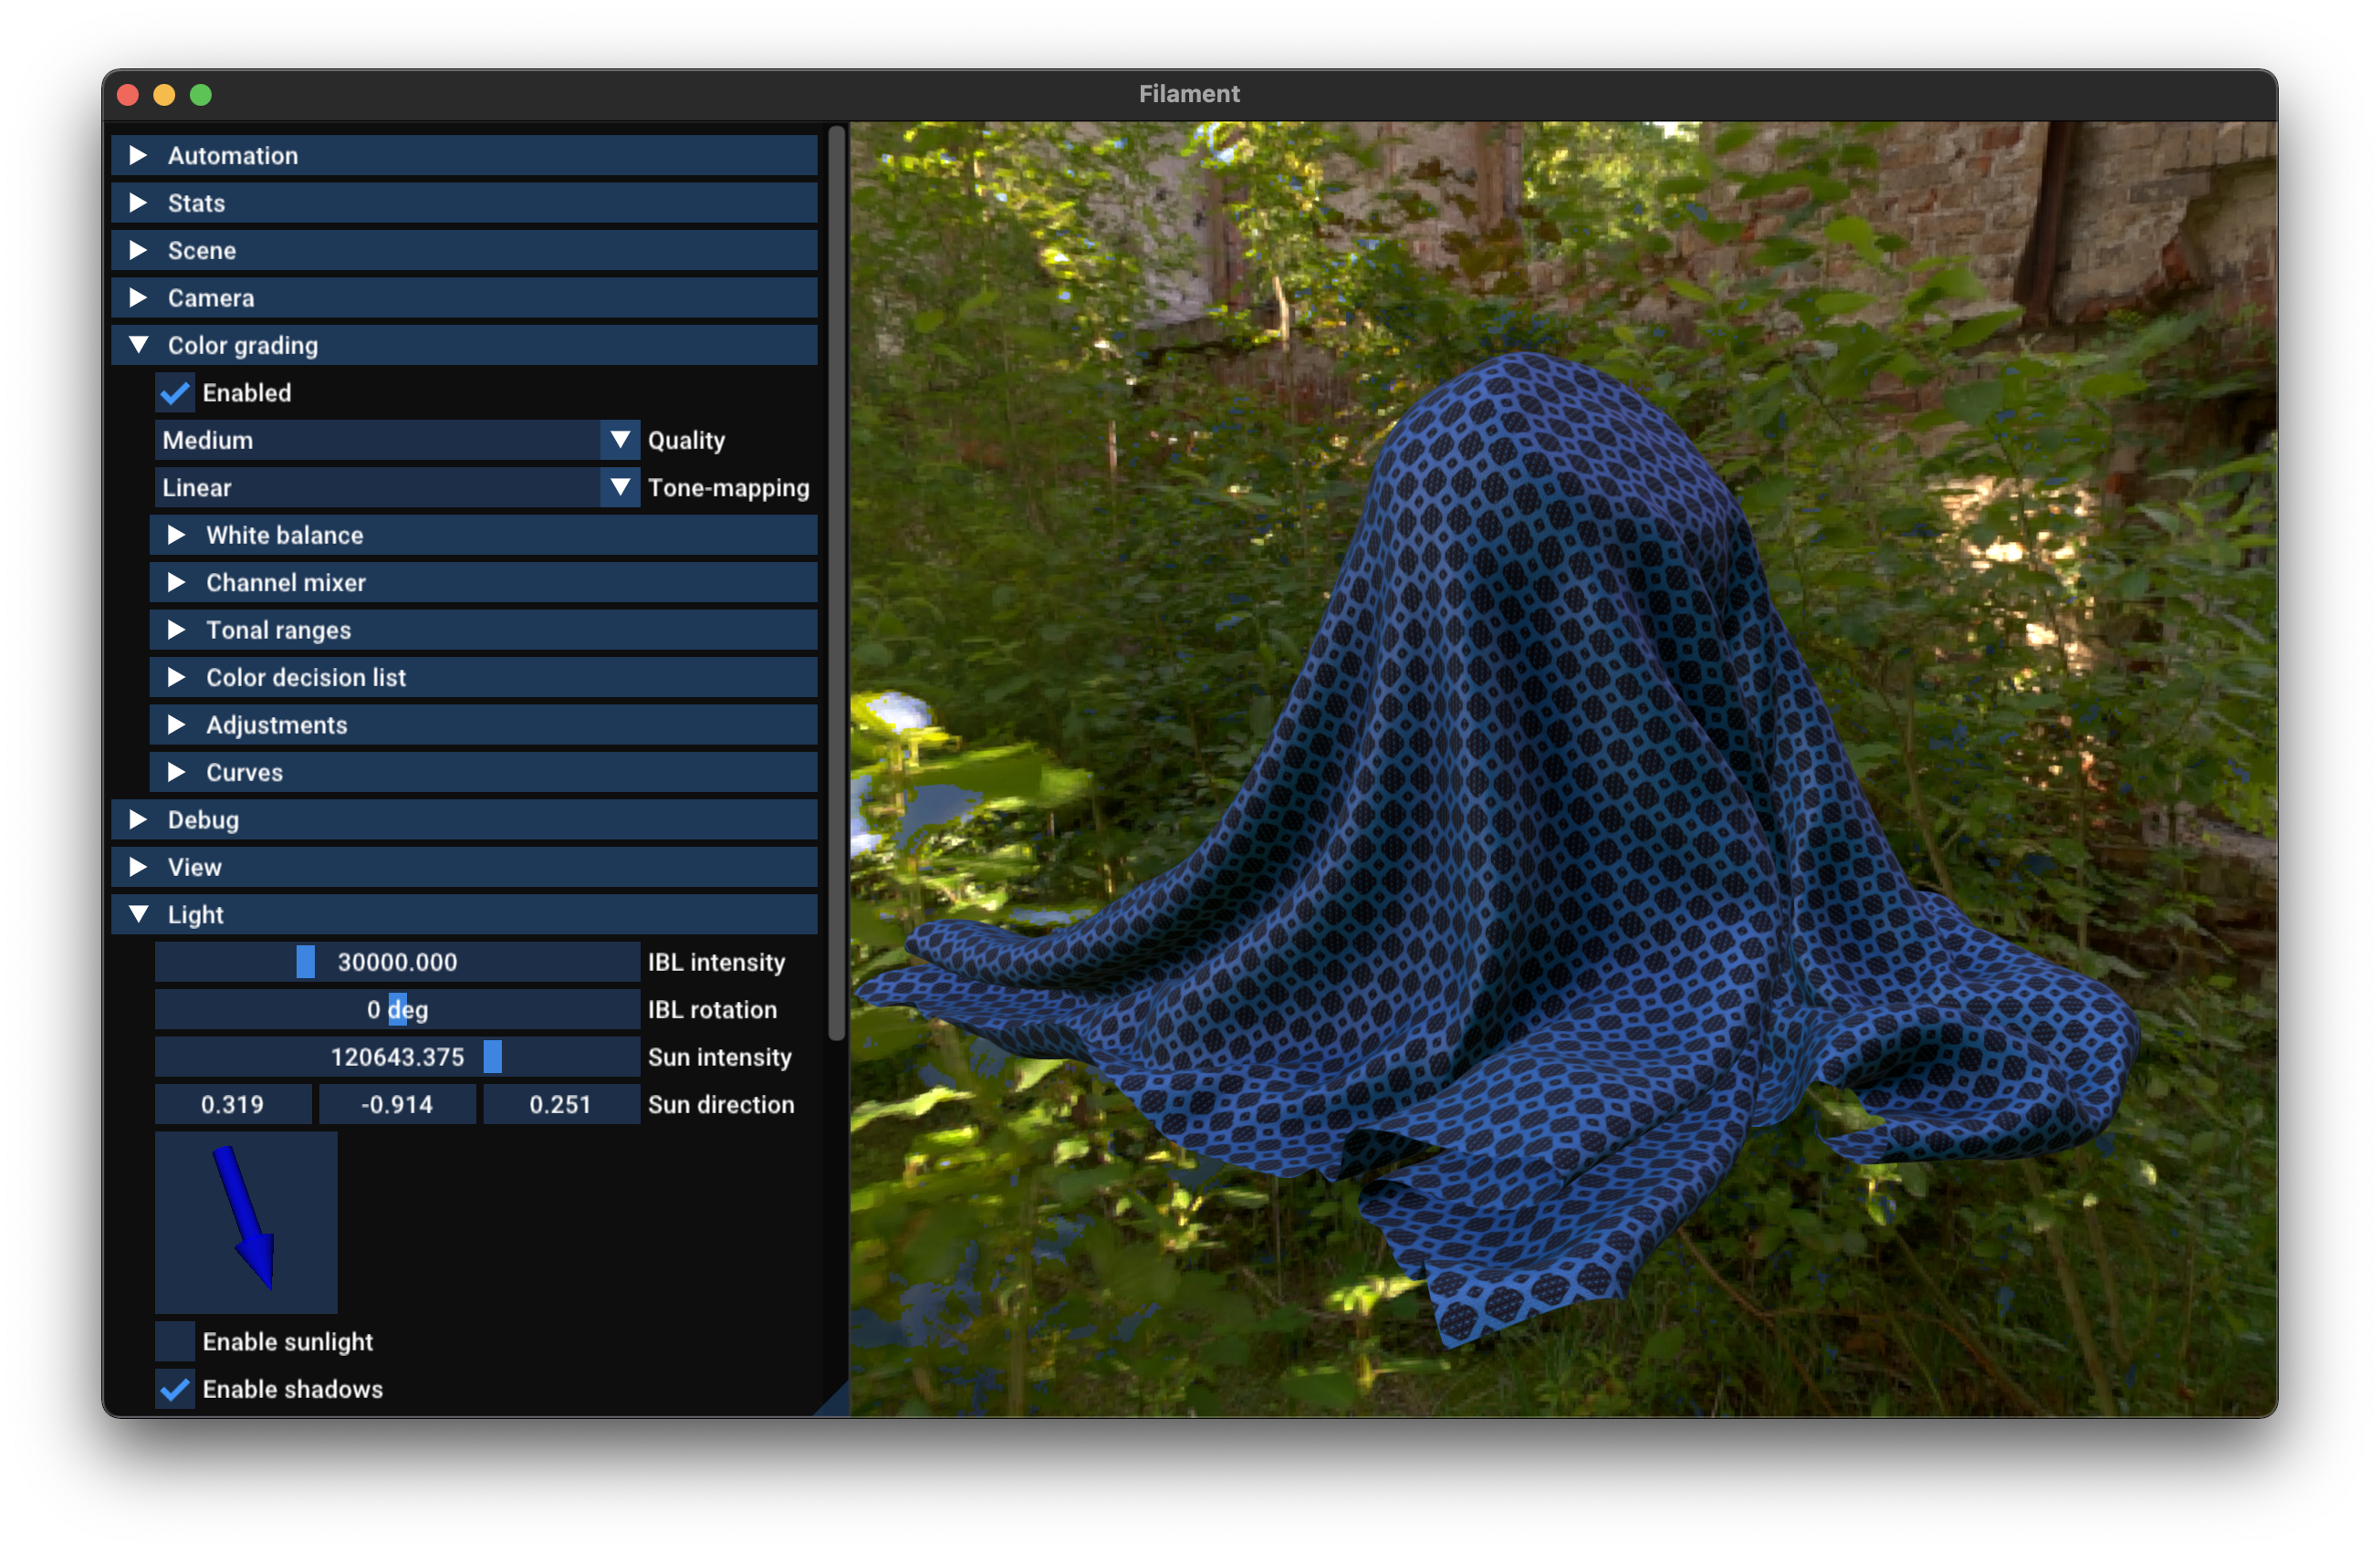Click the Scene header label
2380x1553 pixels.
coord(202,250)
